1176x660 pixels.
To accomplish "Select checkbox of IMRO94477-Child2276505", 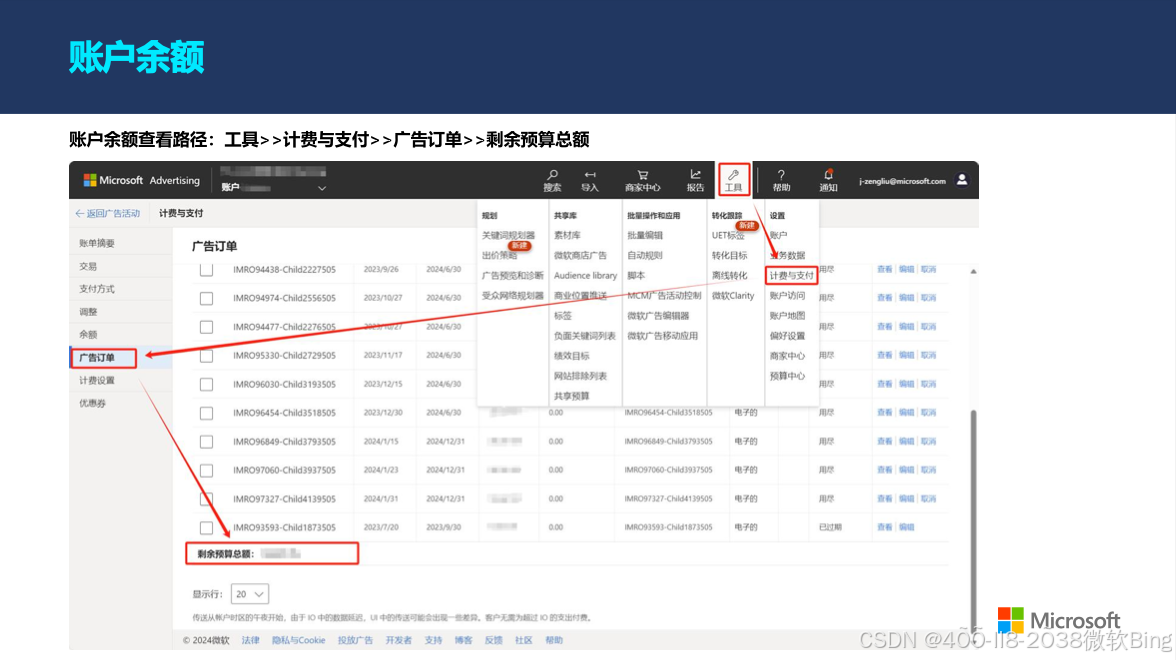I will coord(206,327).
